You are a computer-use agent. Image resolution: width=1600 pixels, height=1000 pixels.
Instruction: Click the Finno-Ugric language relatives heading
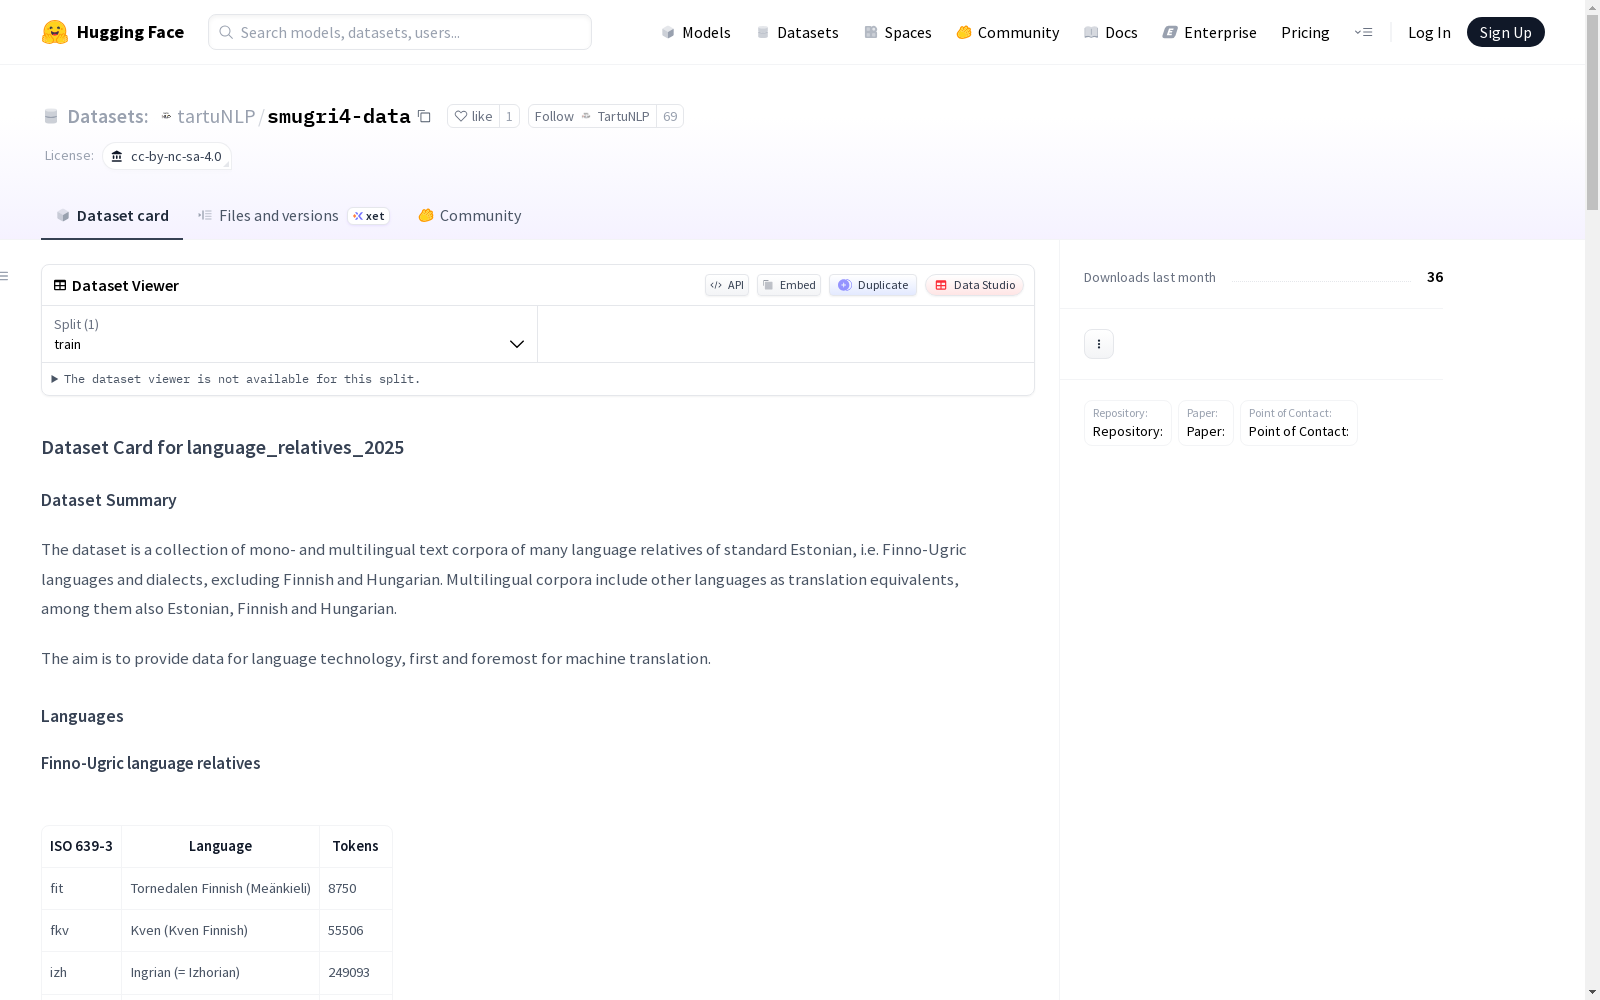(x=151, y=763)
